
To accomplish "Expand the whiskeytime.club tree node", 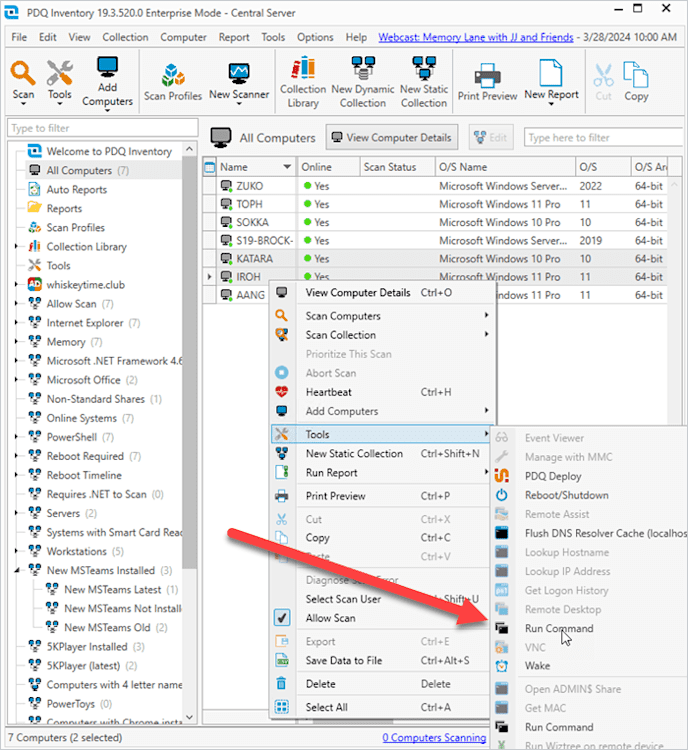I will point(16,285).
